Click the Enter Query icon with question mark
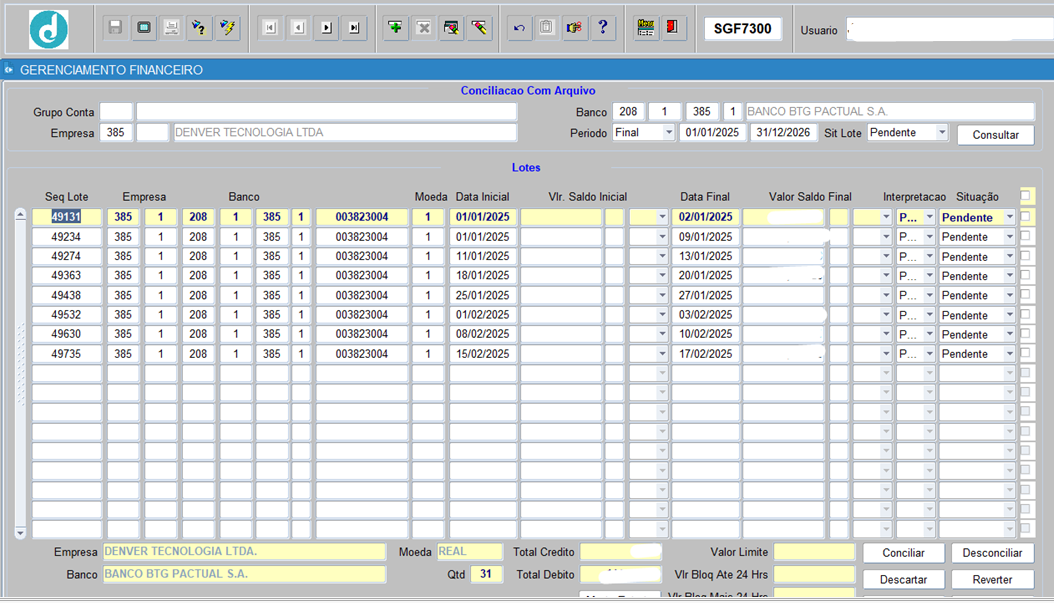 [199, 28]
